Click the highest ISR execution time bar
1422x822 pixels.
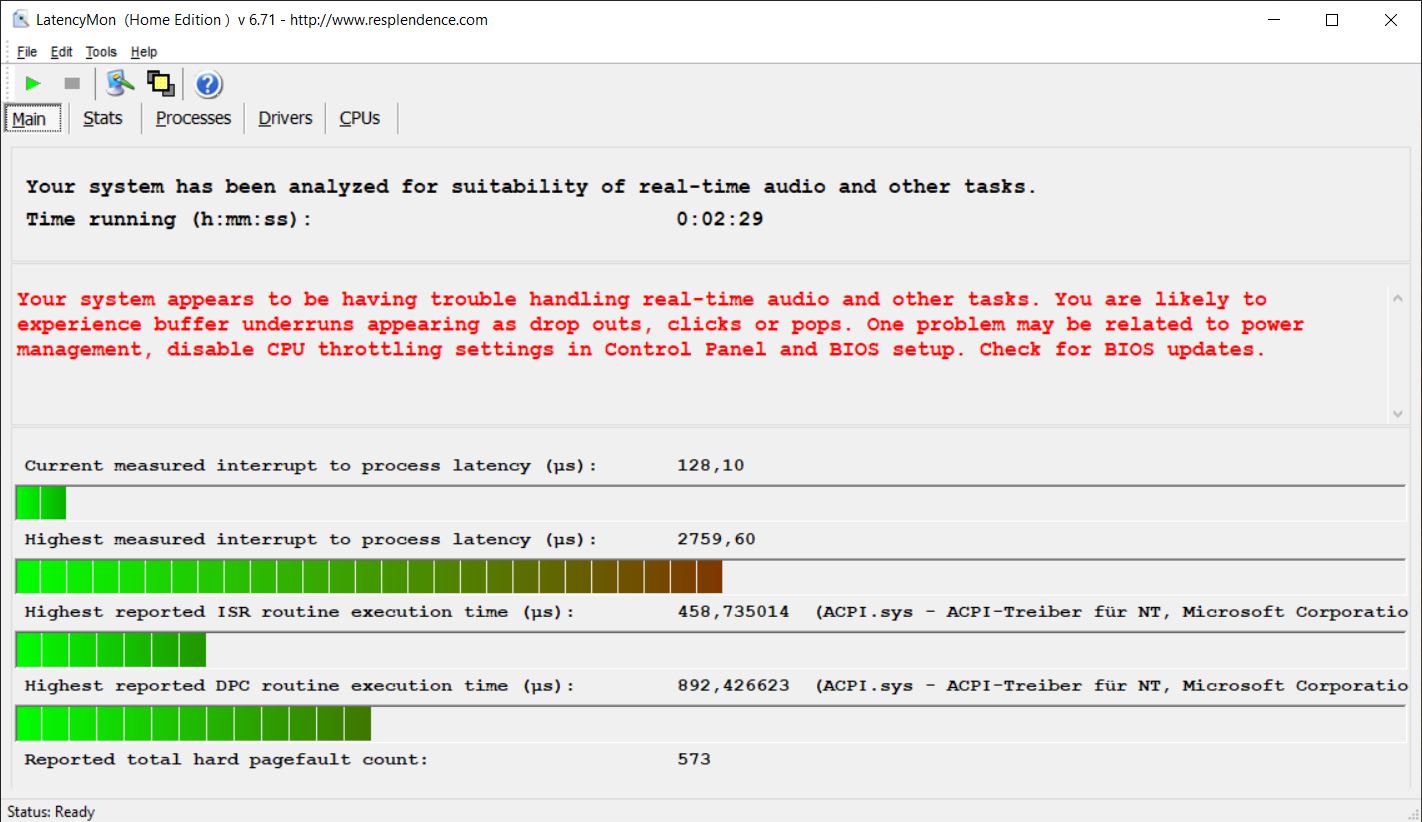[x=710, y=650]
